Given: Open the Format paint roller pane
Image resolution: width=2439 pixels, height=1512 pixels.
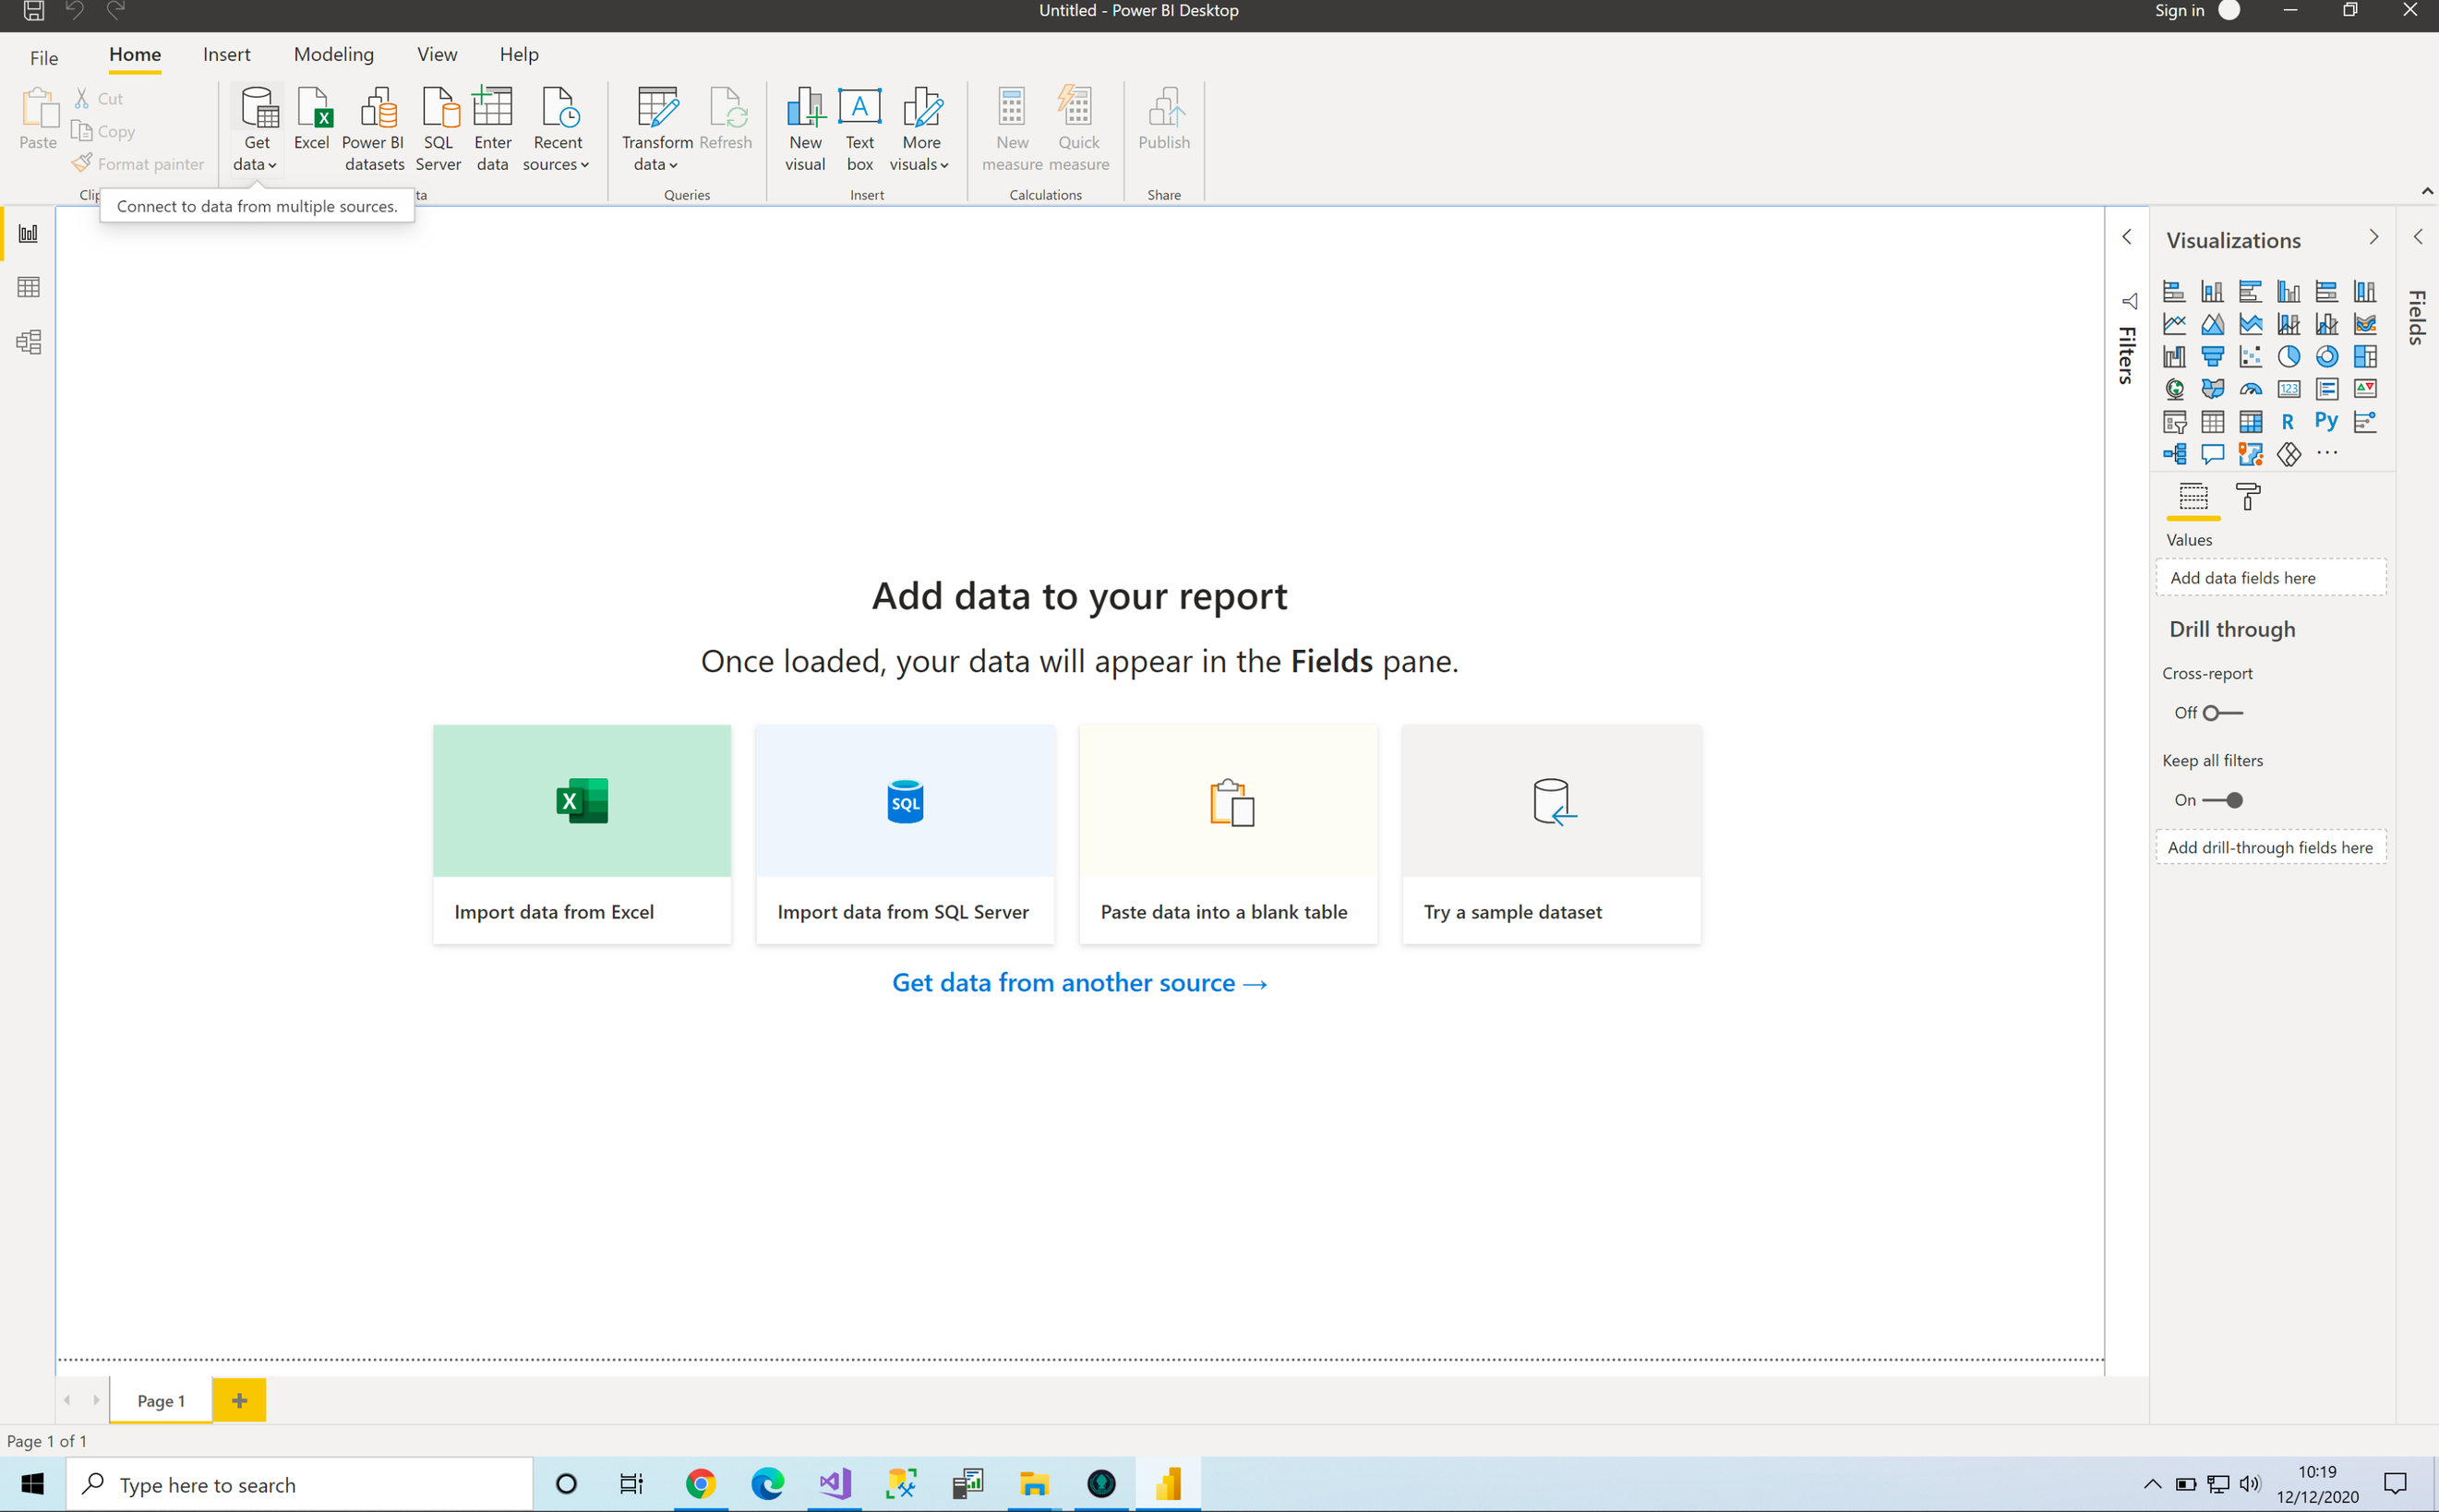Looking at the screenshot, I should [2248, 497].
